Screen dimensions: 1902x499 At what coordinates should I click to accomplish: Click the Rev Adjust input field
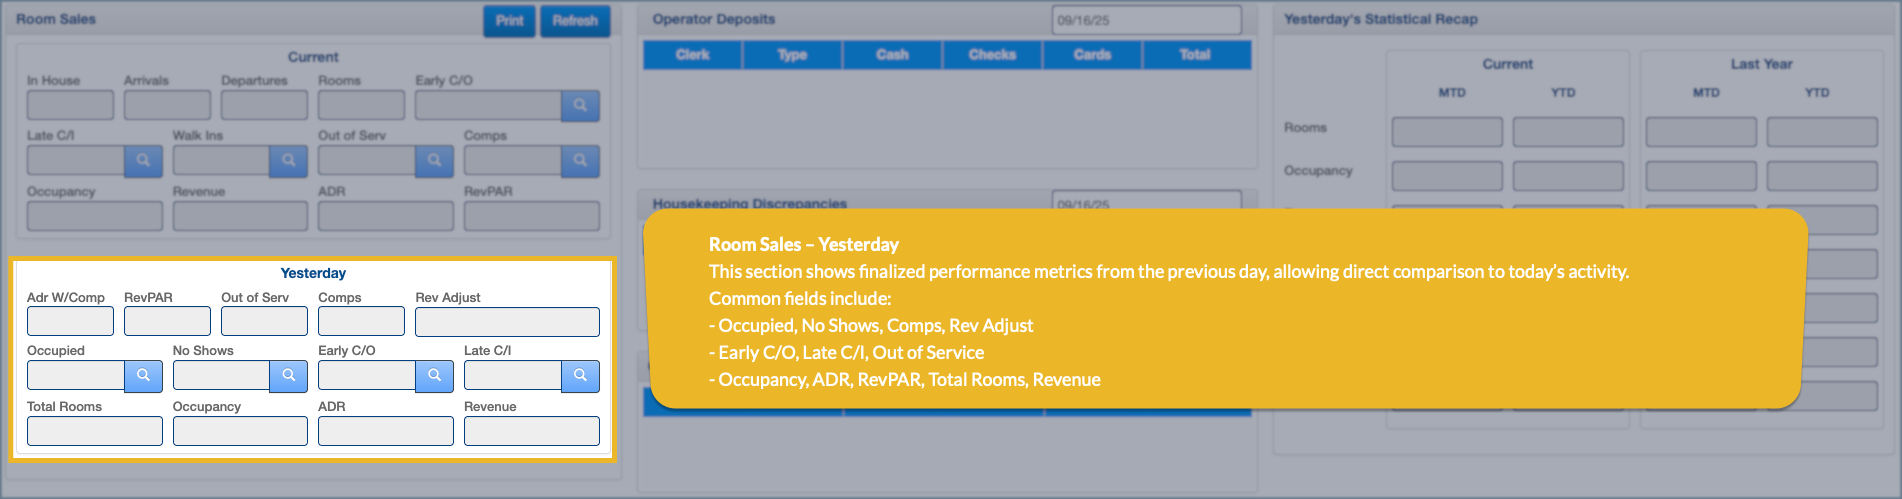click(507, 322)
